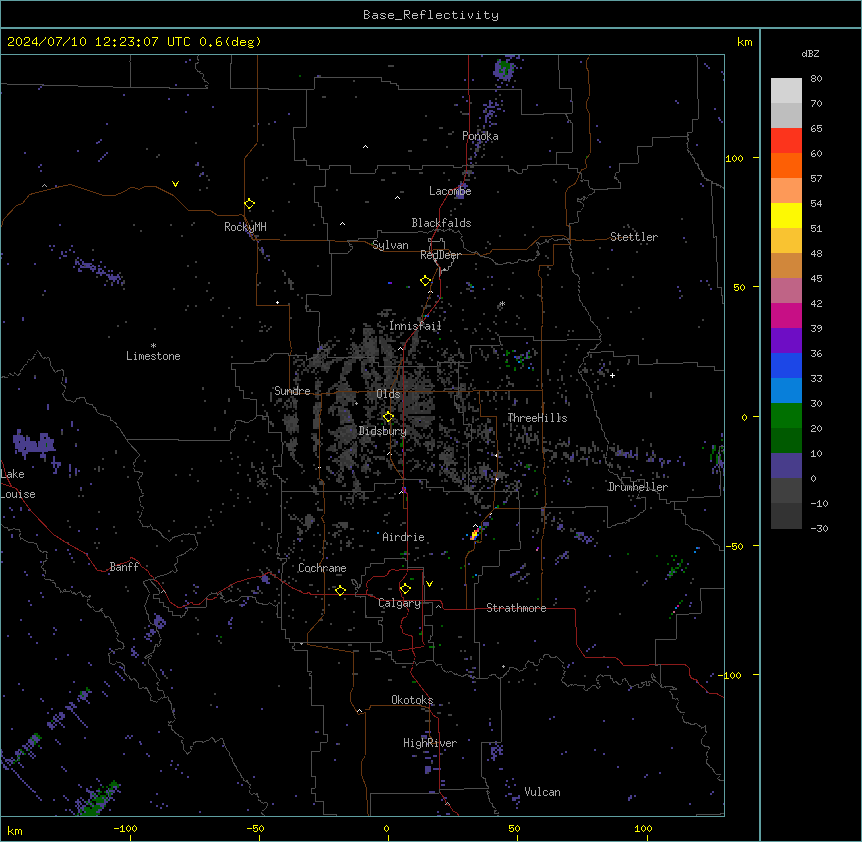The height and width of the screenshot is (842, 862).
Task: Click the Stettler city label
Action: (x=634, y=237)
